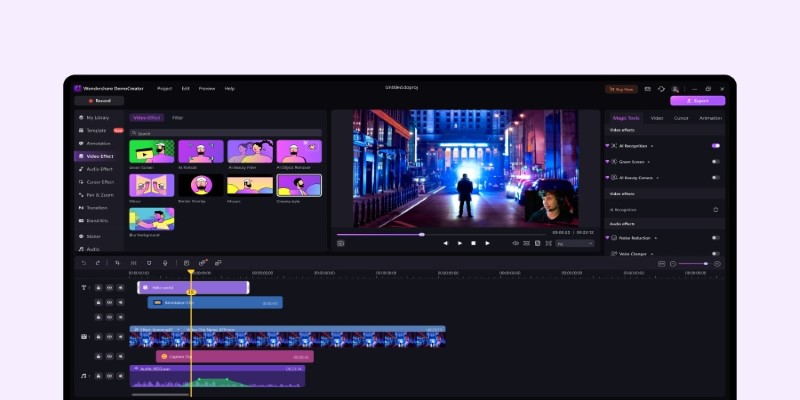Open the preview fit size dropdown
Screen dimensions: 800x400
click(x=575, y=243)
